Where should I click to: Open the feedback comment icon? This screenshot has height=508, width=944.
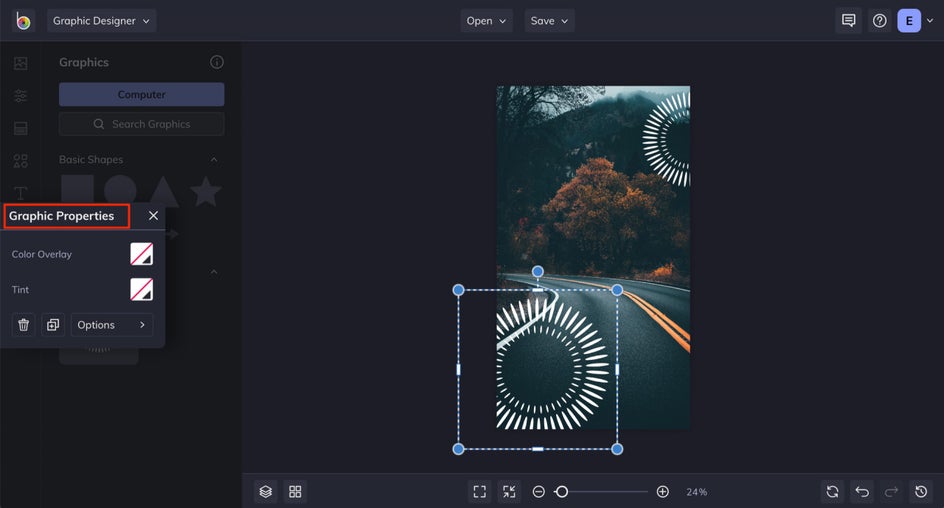click(849, 21)
